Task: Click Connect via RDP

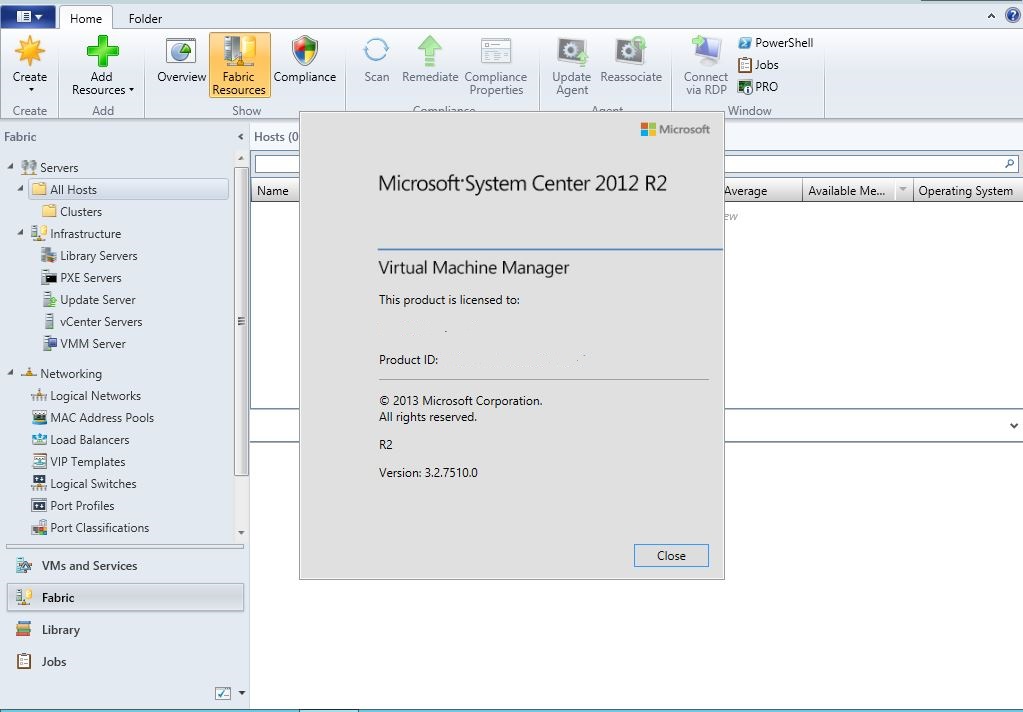Action: (706, 65)
